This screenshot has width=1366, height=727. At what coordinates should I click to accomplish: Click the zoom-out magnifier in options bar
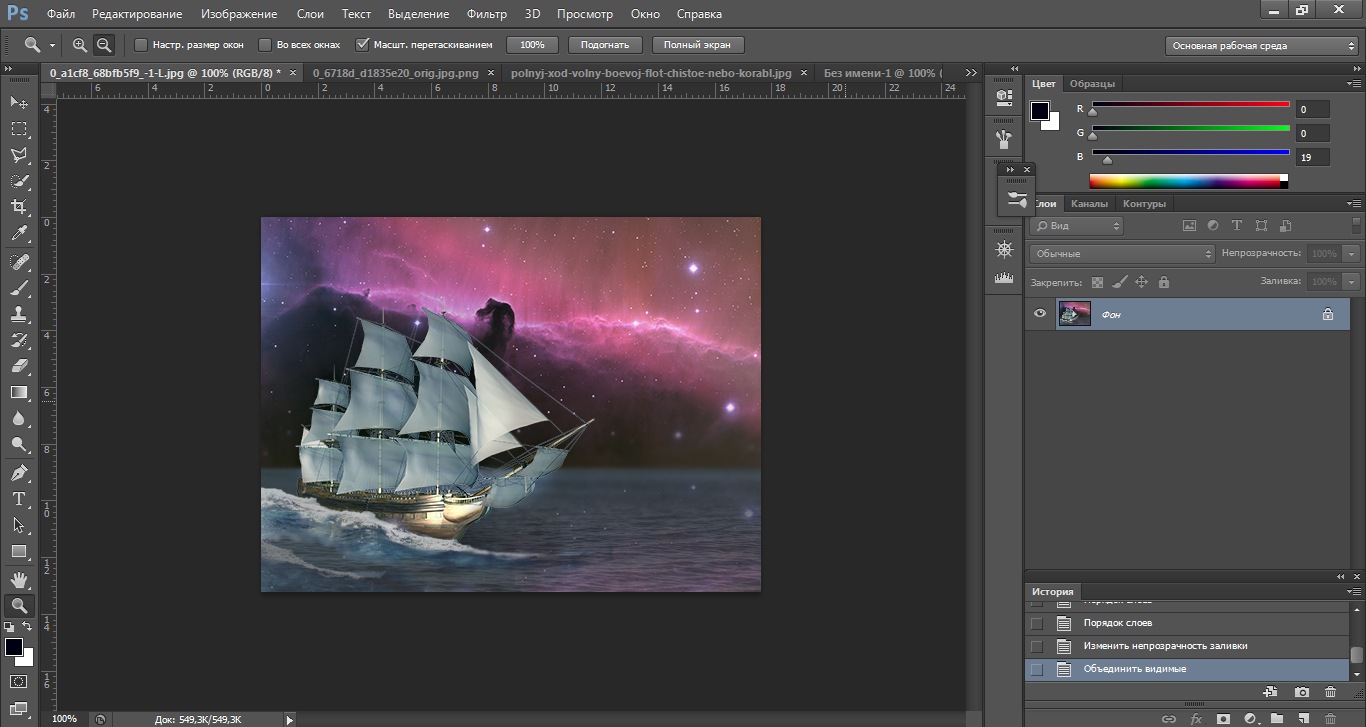coord(103,45)
